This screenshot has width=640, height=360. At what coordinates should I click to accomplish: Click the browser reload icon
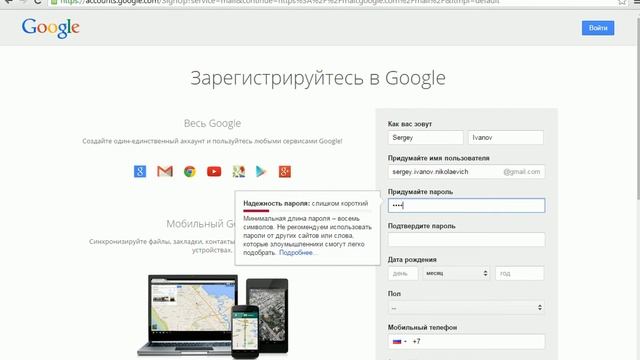tap(37, 2)
